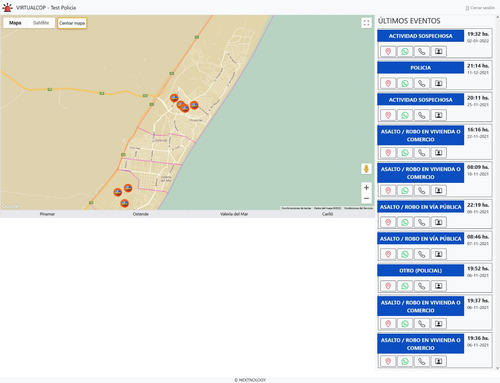View contact card for the 19:32 event
500x383 pixels.
[439, 51]
